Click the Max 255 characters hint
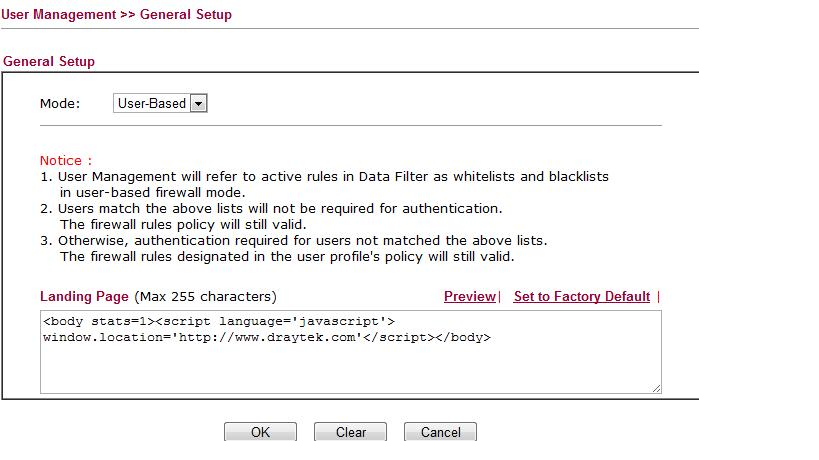The height and width of the screenshot is (460, 819). (x=205, y=297)
